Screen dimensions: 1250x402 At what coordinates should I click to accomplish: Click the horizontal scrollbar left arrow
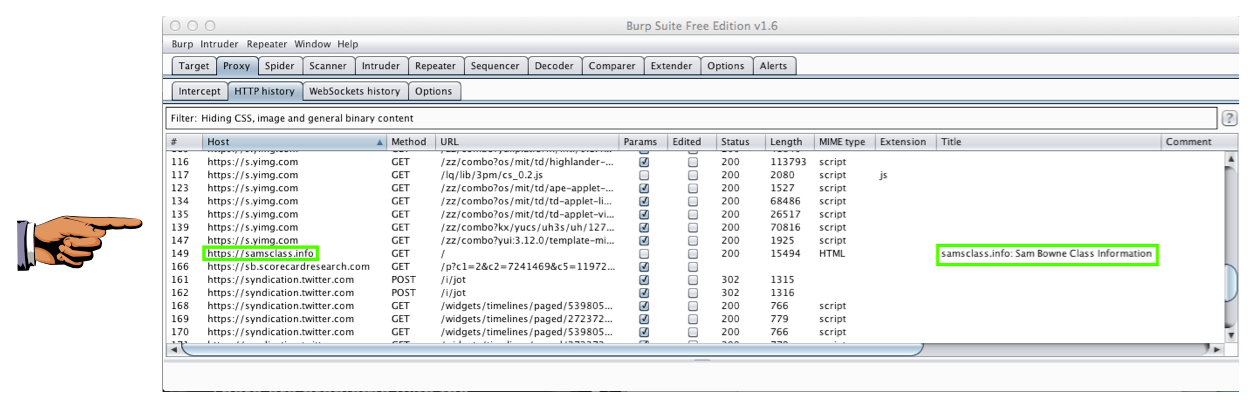175,350
